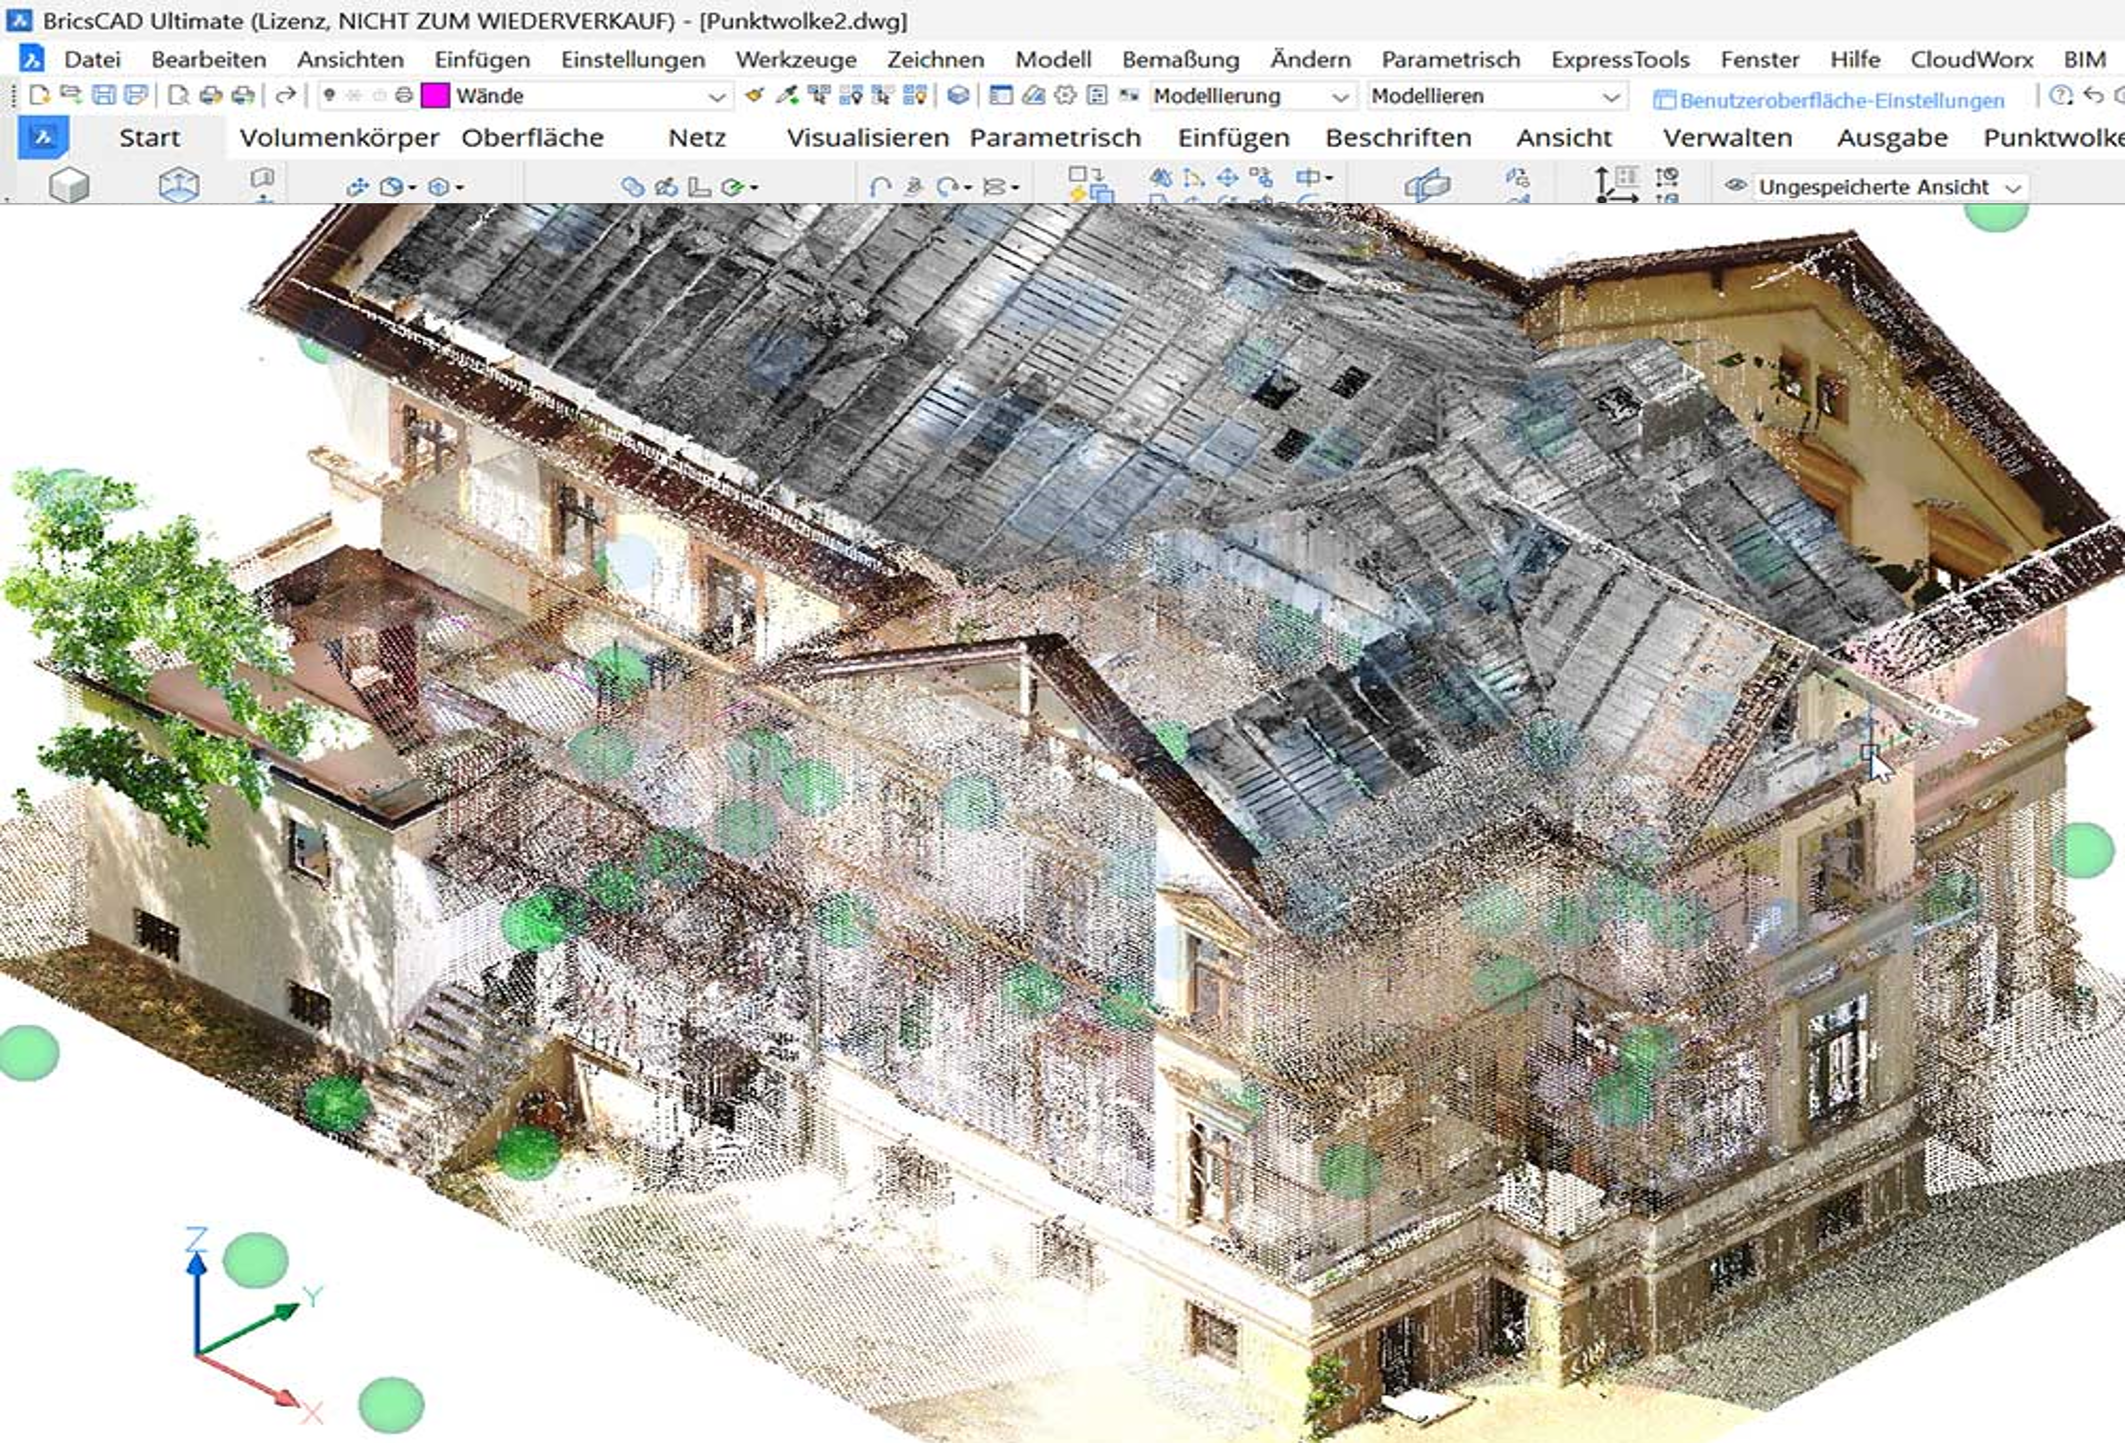This screenshot has height=1443, width=2125.
Task: Open the BricsCAD application button
Action: click(x=43, y=138)
